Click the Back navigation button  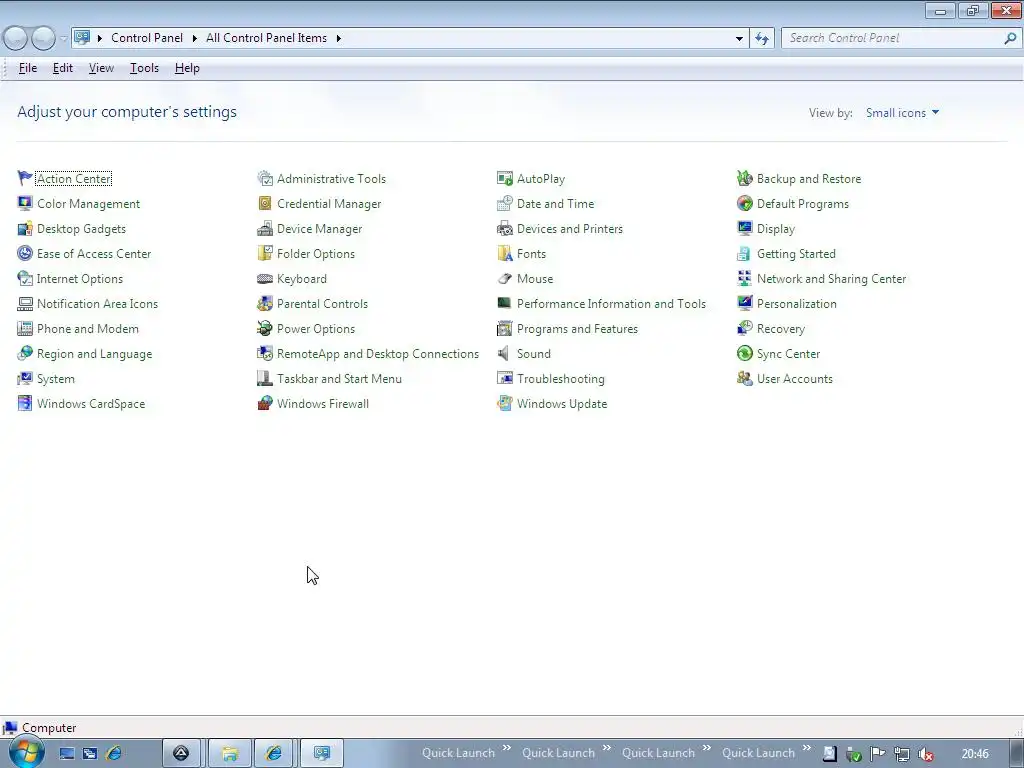pos(15,39)
